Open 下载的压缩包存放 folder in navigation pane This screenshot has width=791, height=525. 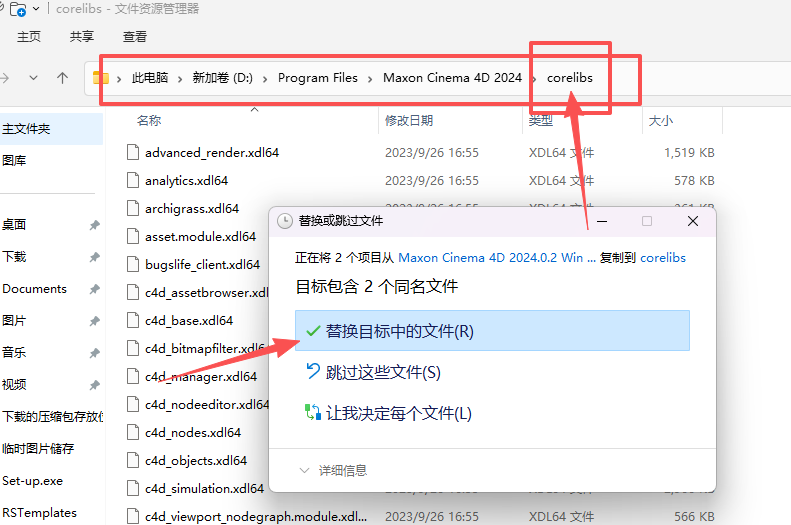pos(52,417)
